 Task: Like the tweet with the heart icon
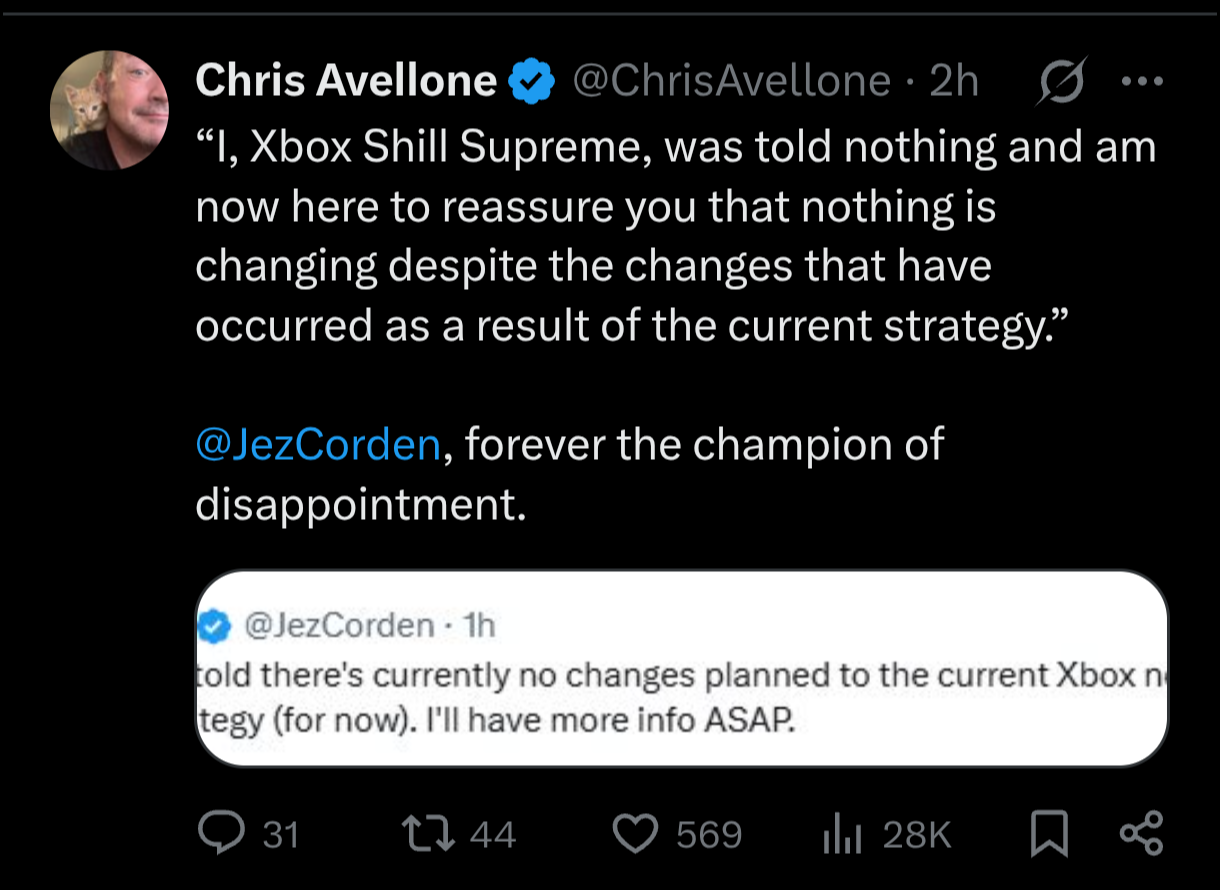click(636, 833)
